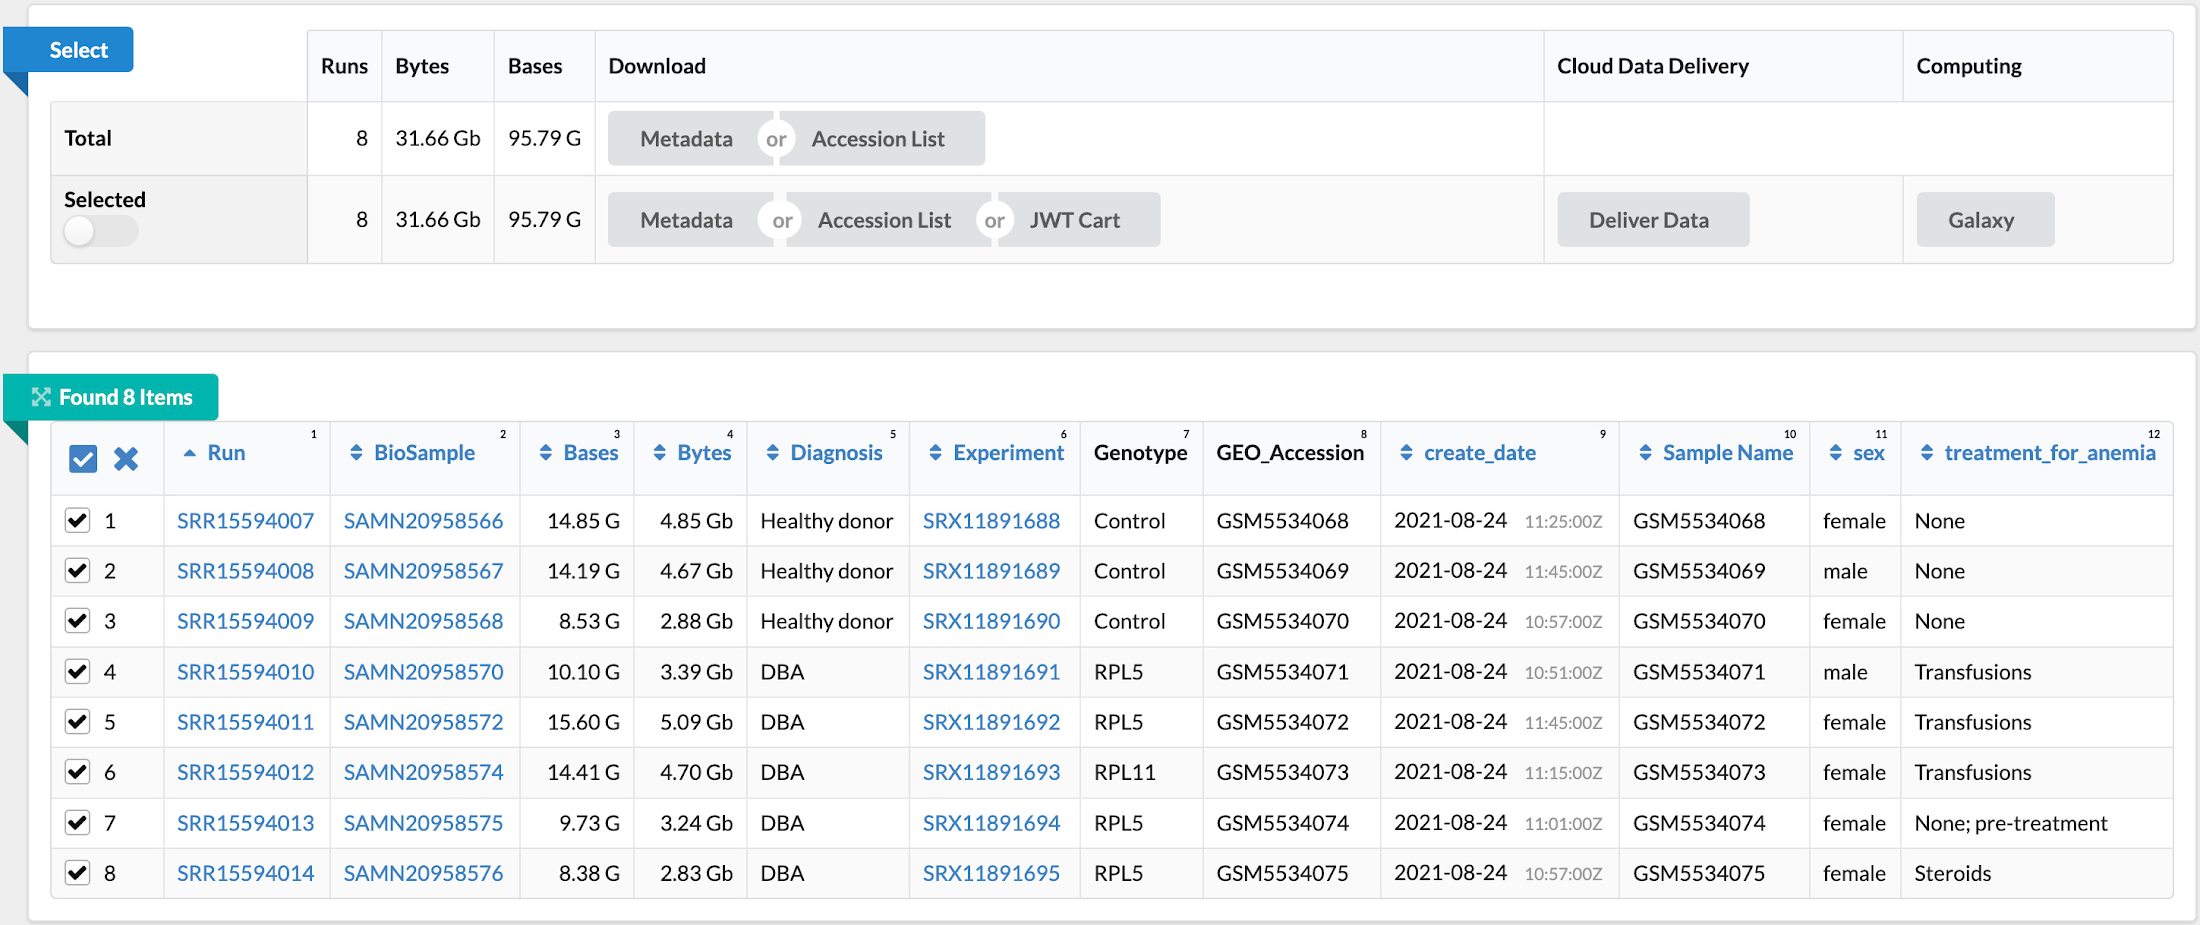The width and height of the screenshot is (2200, 925).
Task: Download Accession List in the Total row
Action: point(878,139)
